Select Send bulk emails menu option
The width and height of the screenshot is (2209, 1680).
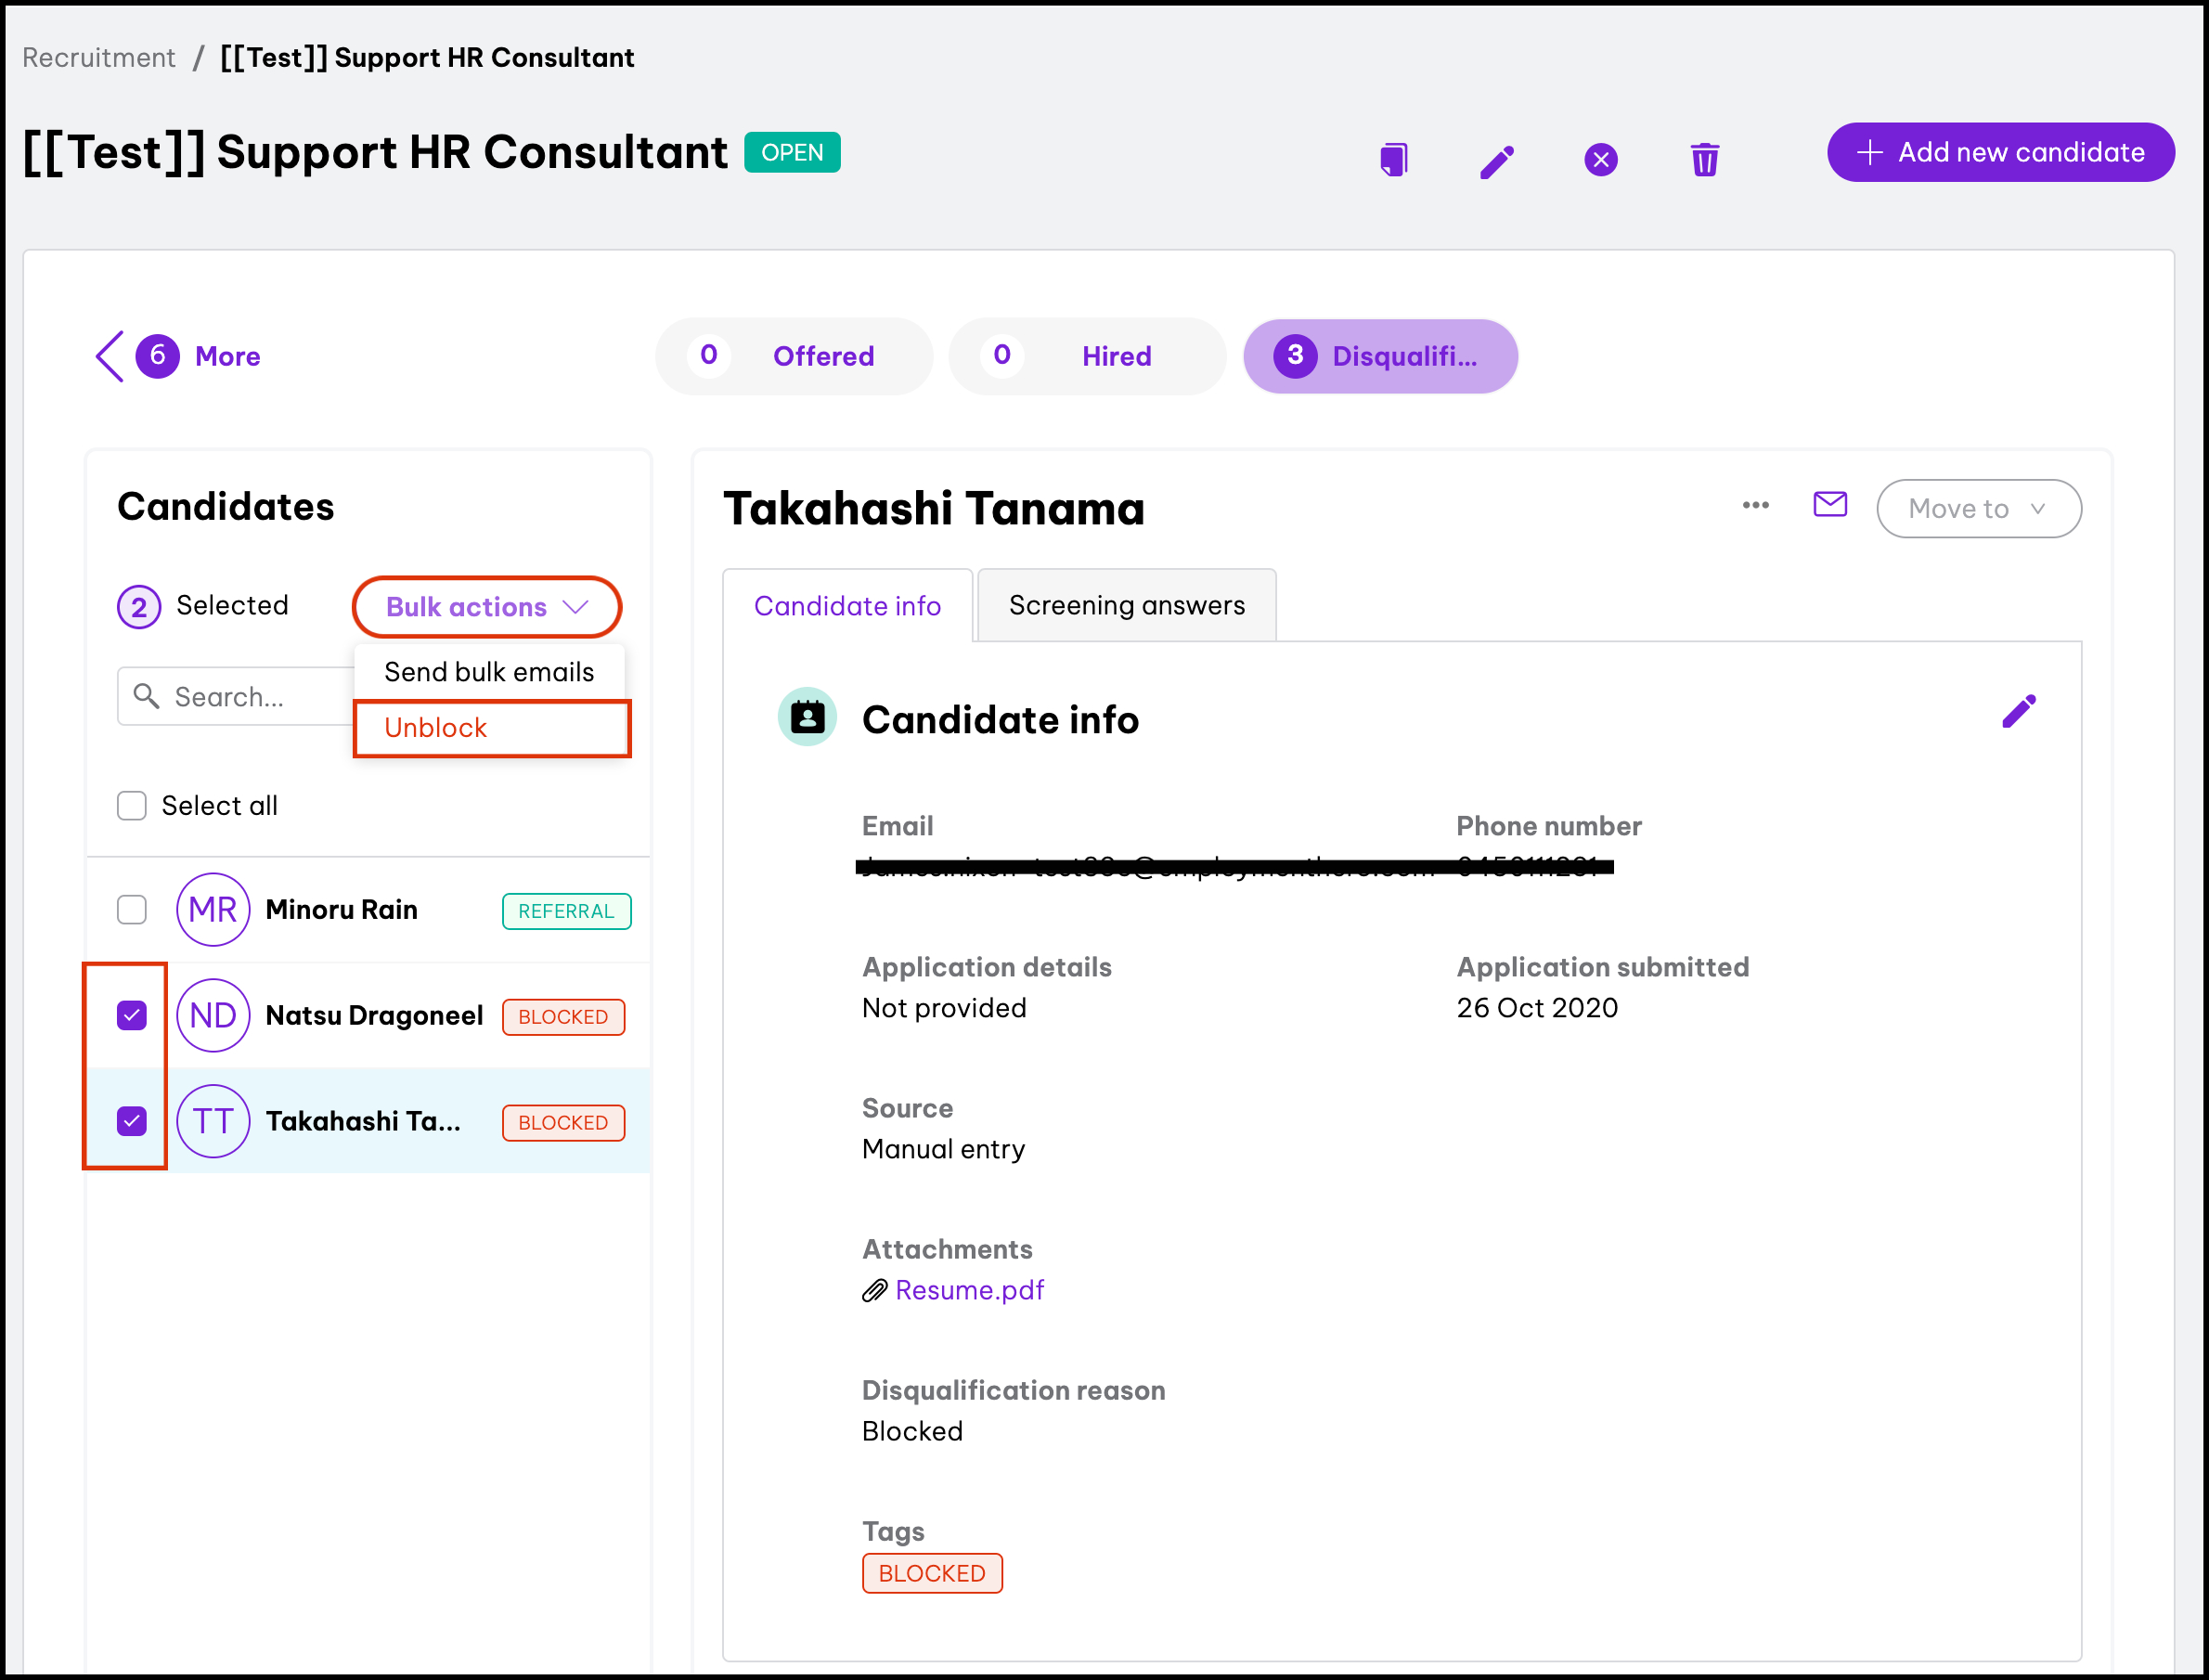pos(489,672)
